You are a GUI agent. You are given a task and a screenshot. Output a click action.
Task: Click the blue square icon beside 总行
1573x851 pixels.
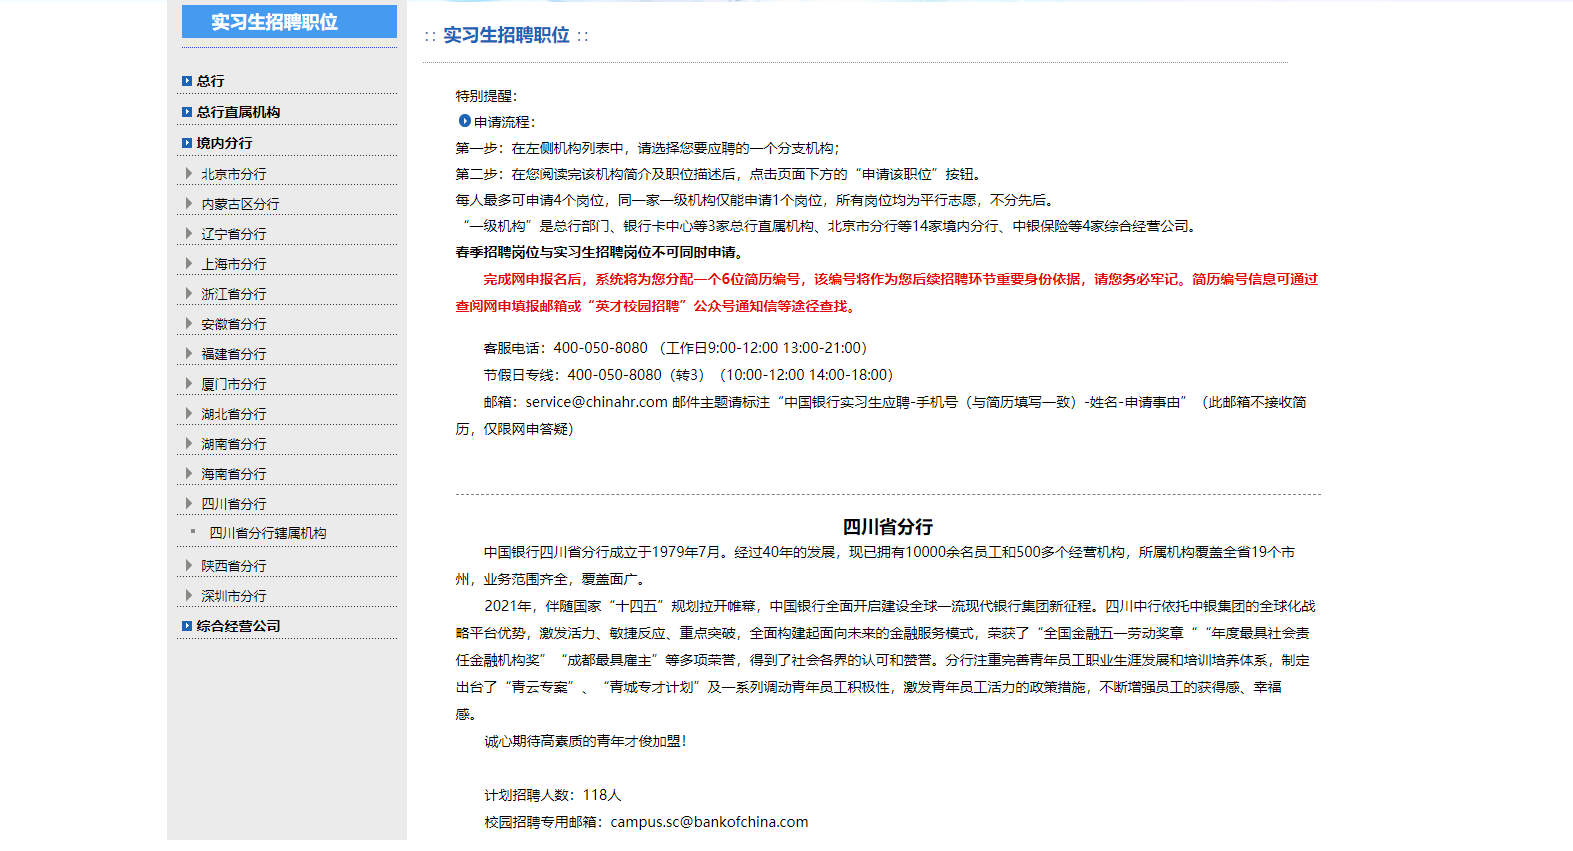click(187, 81)
